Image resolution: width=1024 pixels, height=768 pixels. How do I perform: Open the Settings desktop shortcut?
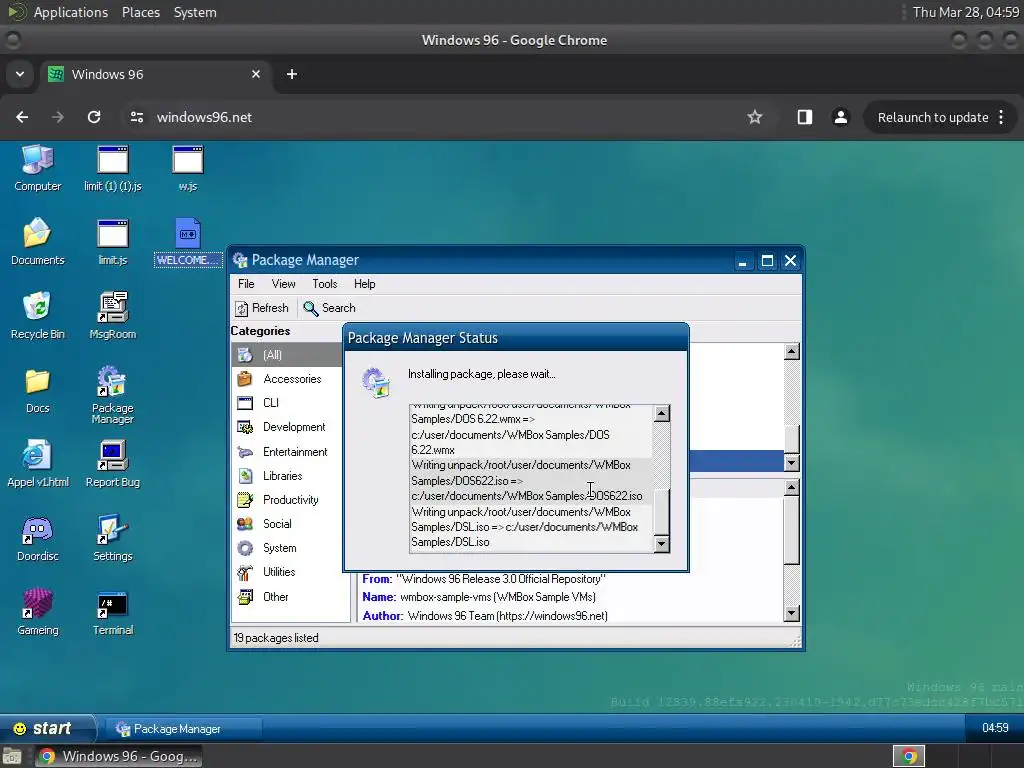coord(112,538)
